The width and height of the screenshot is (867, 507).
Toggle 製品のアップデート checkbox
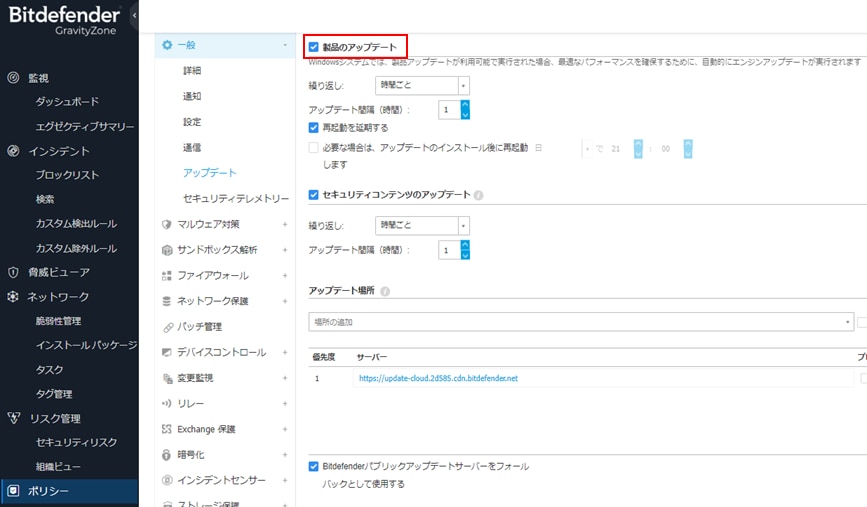coord(314,47)
